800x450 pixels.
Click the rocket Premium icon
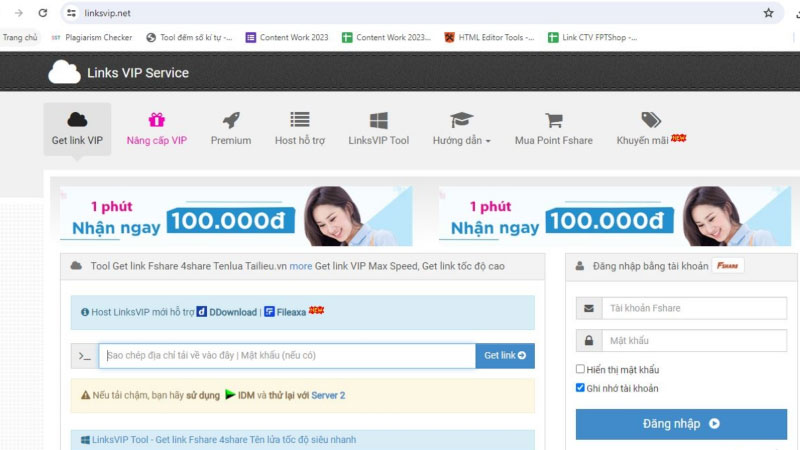click(x=231, y=120)
